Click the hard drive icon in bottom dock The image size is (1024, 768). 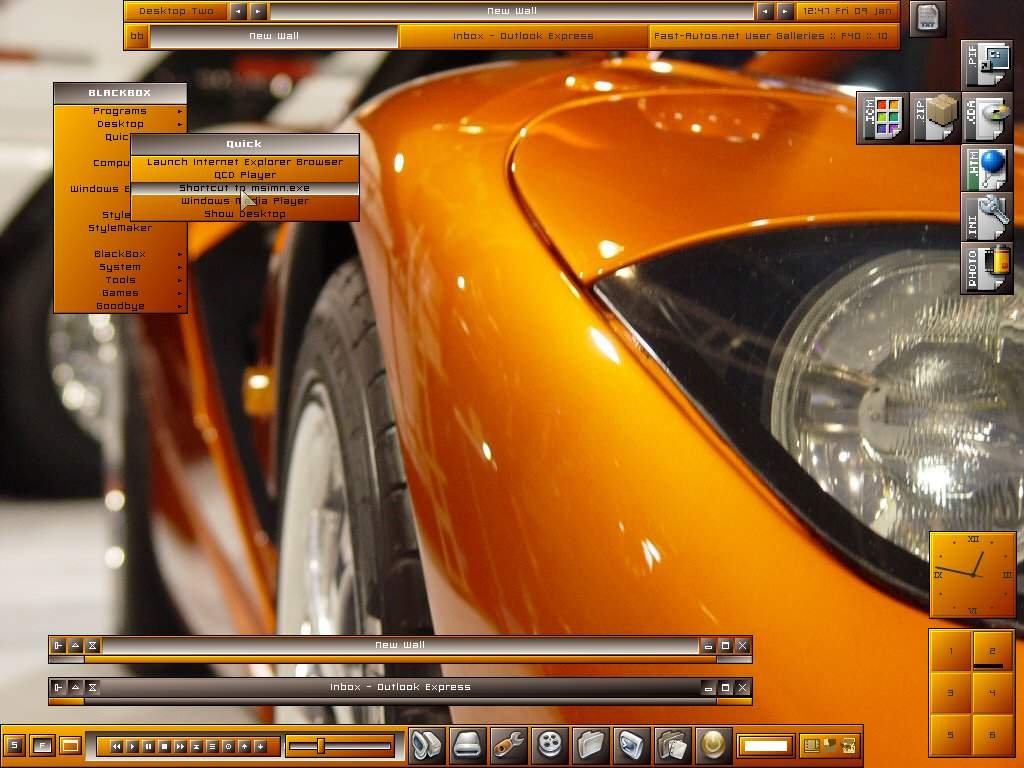pos(468,744)
